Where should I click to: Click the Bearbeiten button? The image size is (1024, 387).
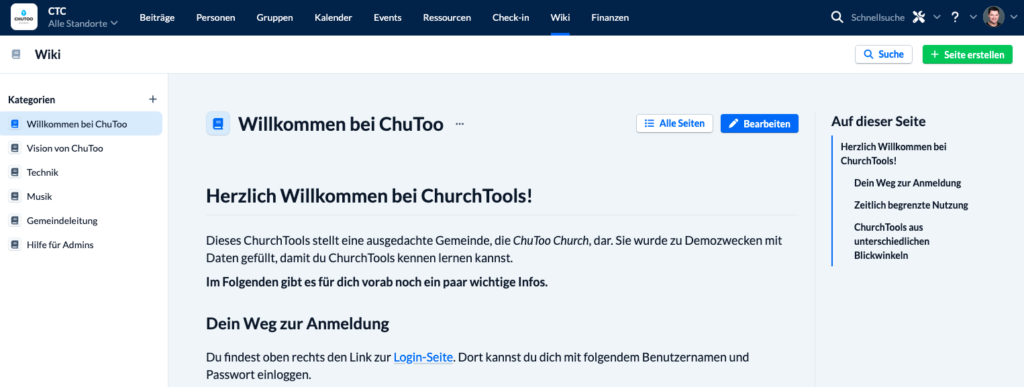759,123
